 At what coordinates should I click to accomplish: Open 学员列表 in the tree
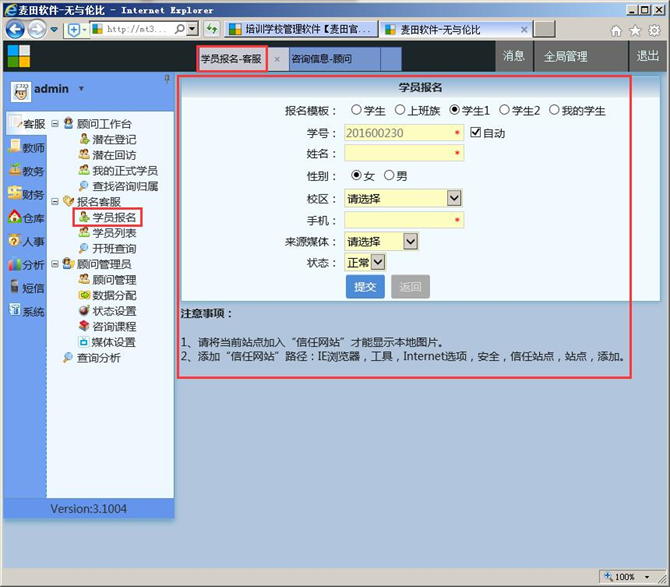click(x=108, y=232)
